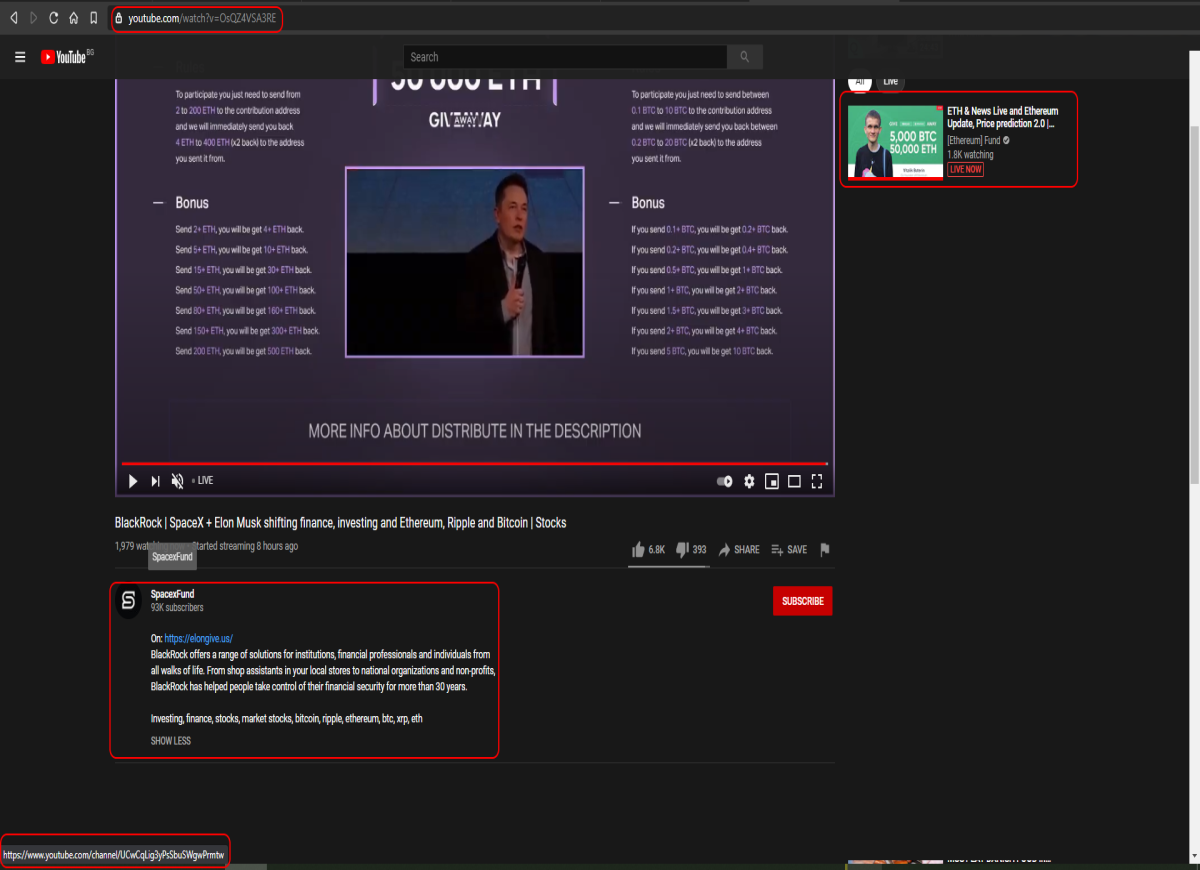1200x870 pixels.
Task: Go to the YouTube home logo
Action: [x=66, y=57]
